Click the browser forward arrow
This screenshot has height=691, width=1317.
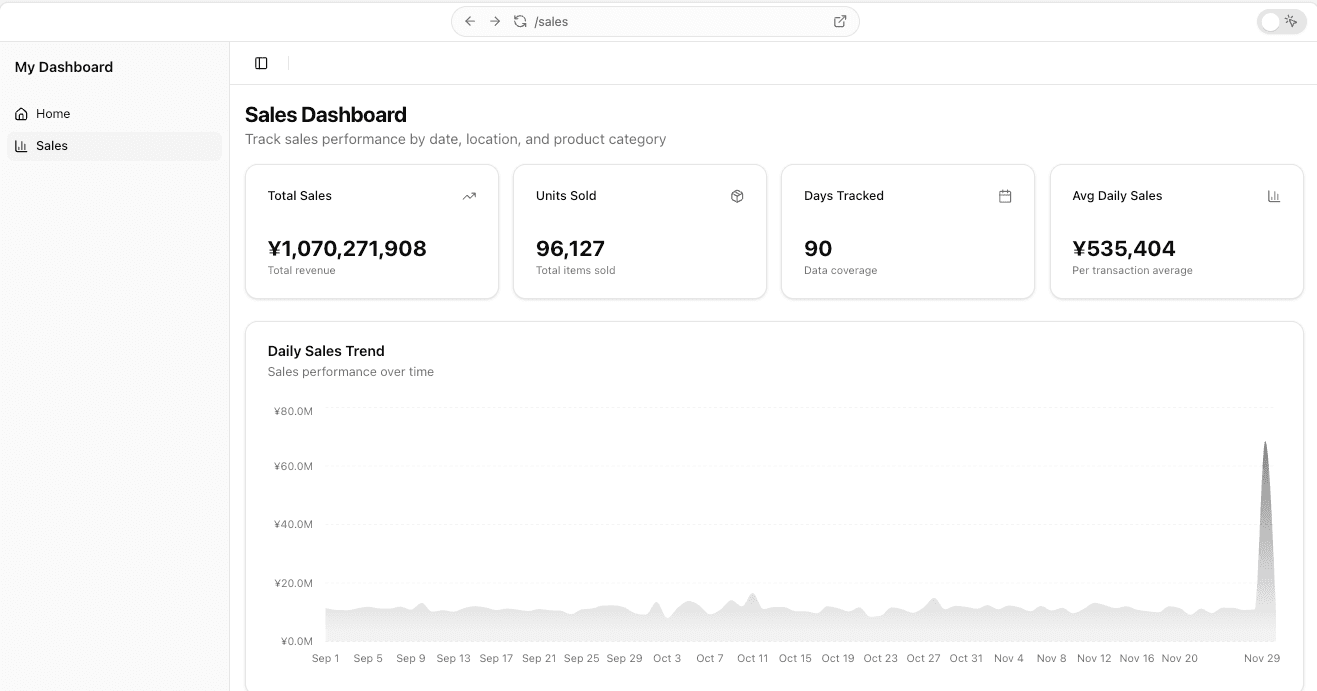pyautogui.click(x=494, y=20)
